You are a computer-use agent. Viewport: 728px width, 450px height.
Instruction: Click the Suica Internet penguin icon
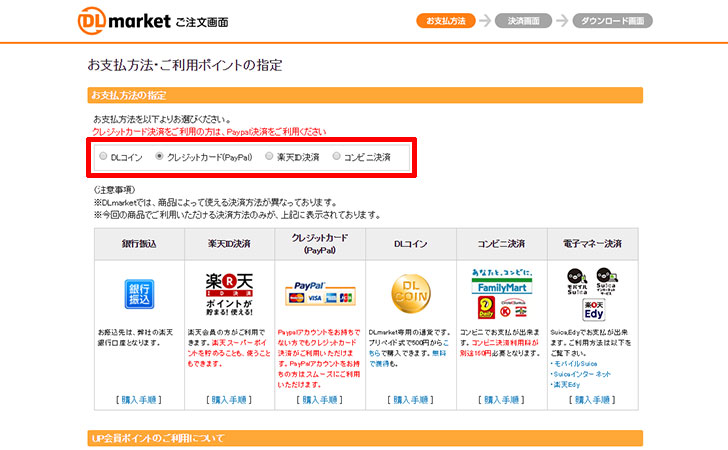coord(606,281)
